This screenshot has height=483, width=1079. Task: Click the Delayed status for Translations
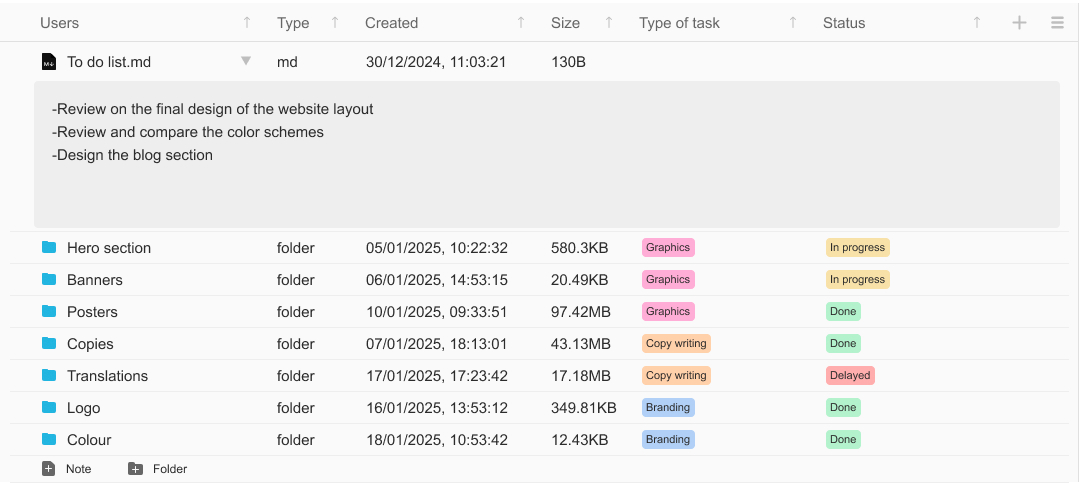(x=850, y=375)
